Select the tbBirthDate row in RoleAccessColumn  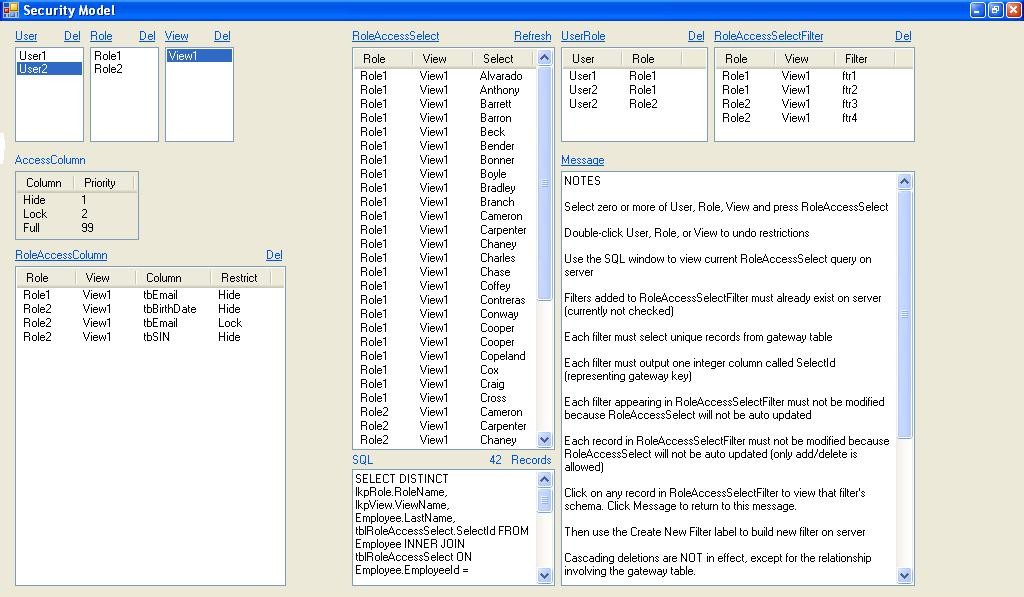[x=169, y=309]
